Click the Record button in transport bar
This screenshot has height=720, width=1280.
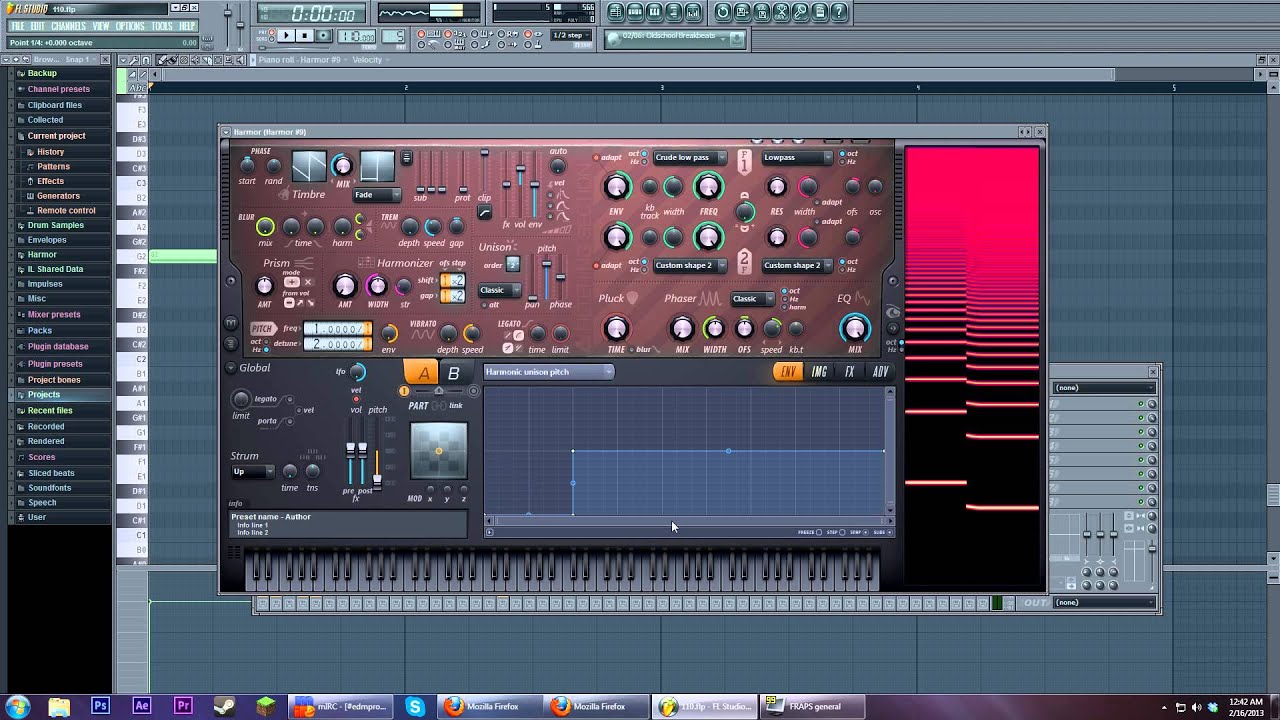pos(322,36)
